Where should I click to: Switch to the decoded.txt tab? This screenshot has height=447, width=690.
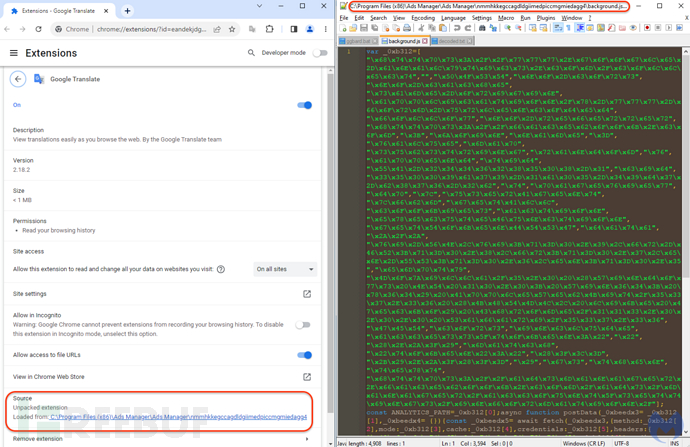(x=455, y=42)
